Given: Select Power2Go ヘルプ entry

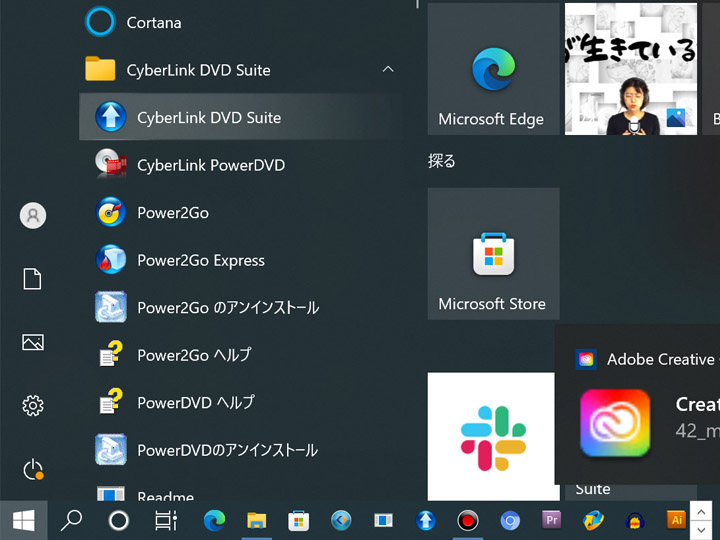Looking at the screenshot, I should tap(193, 355).
